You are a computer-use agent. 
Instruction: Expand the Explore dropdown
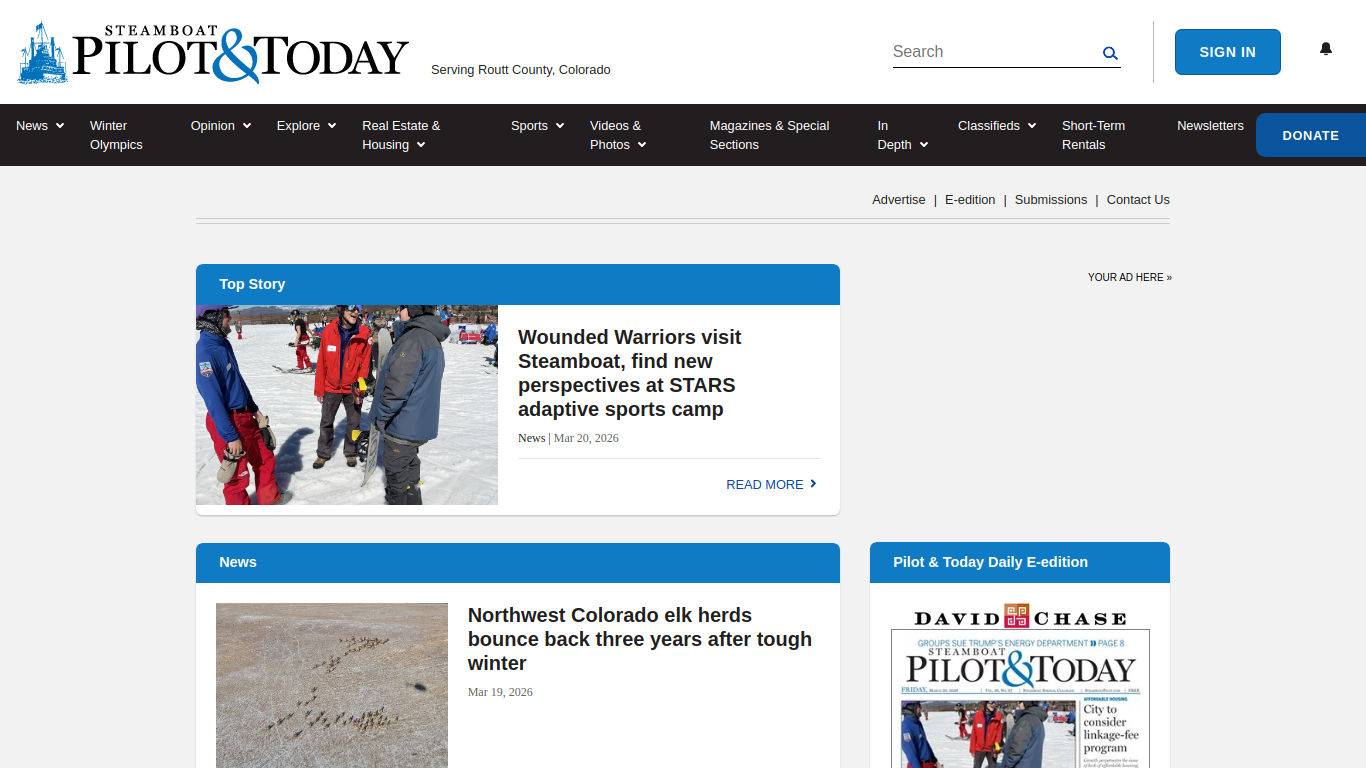tap(307, 126)
